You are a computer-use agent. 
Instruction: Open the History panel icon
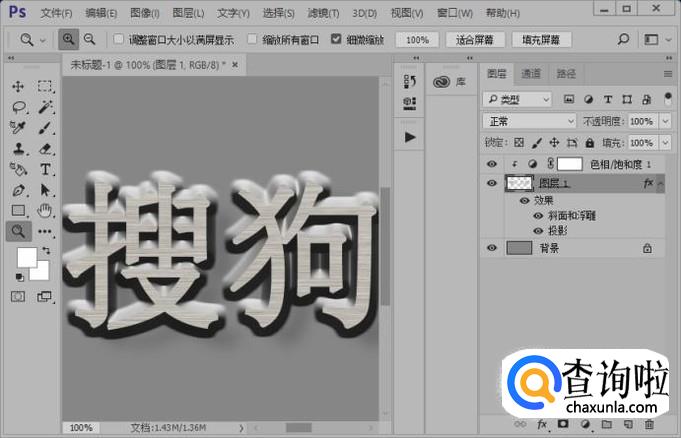(x=410, y=81)
